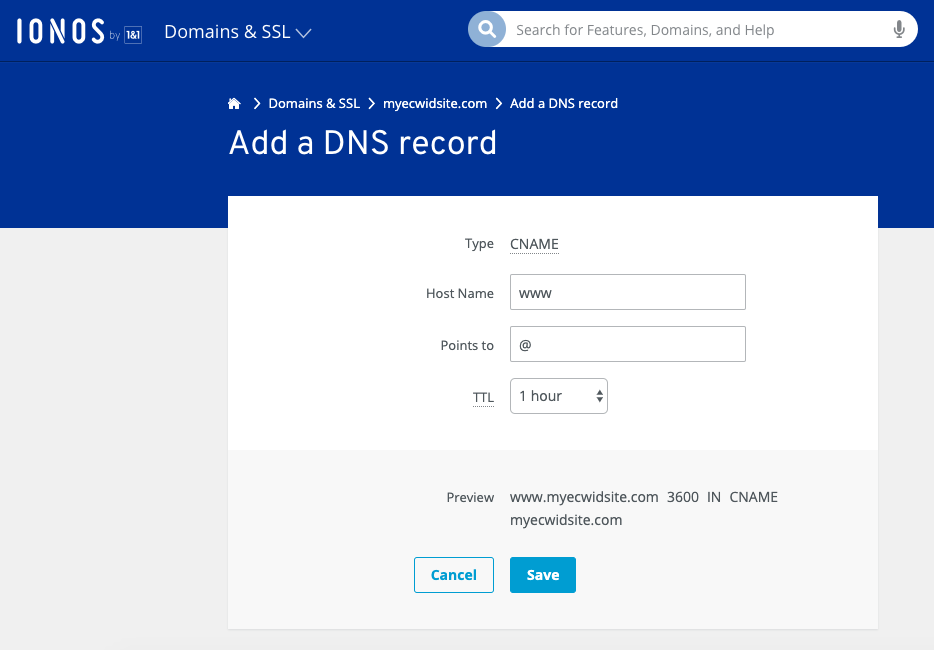The width and height of the screenshot is (934, 650).
Task: Click the TTL stepper arrows
Action: (598, 396)
